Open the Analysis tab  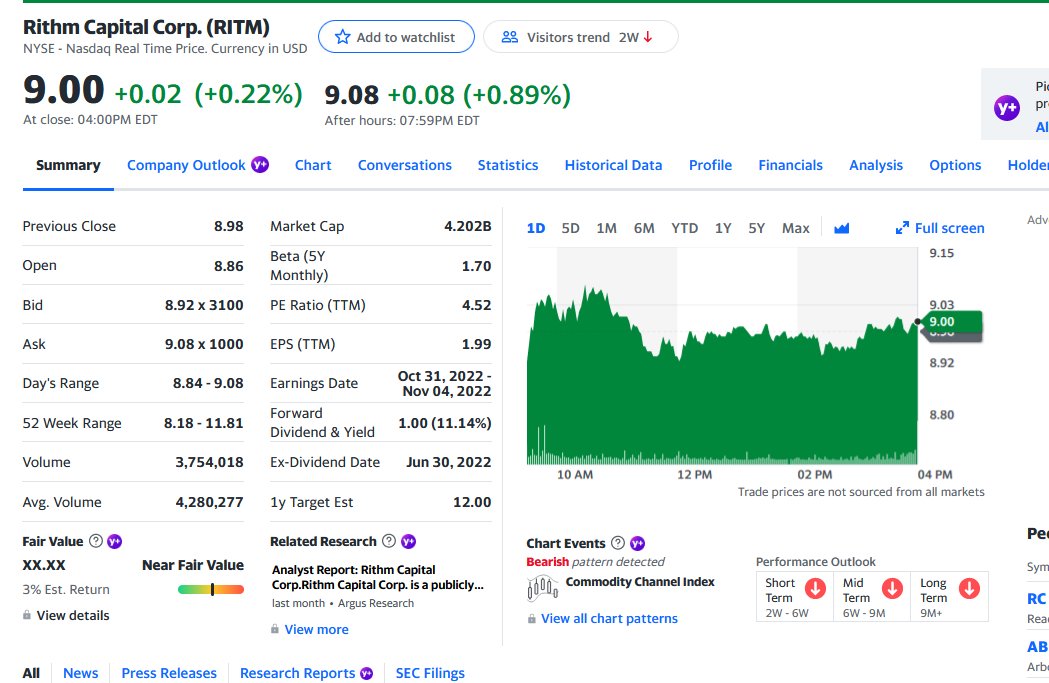click(x=876, y=165)
